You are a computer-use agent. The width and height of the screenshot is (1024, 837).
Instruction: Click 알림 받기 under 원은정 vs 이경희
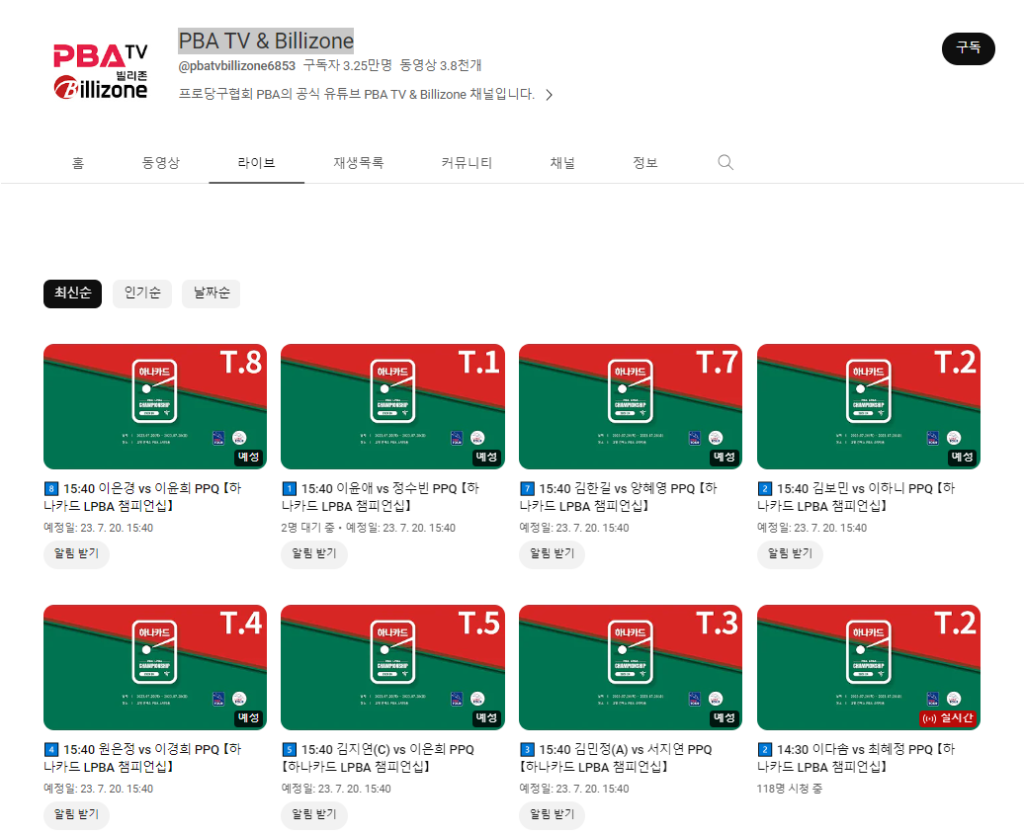pyautogui.click(x=76, y=815)
